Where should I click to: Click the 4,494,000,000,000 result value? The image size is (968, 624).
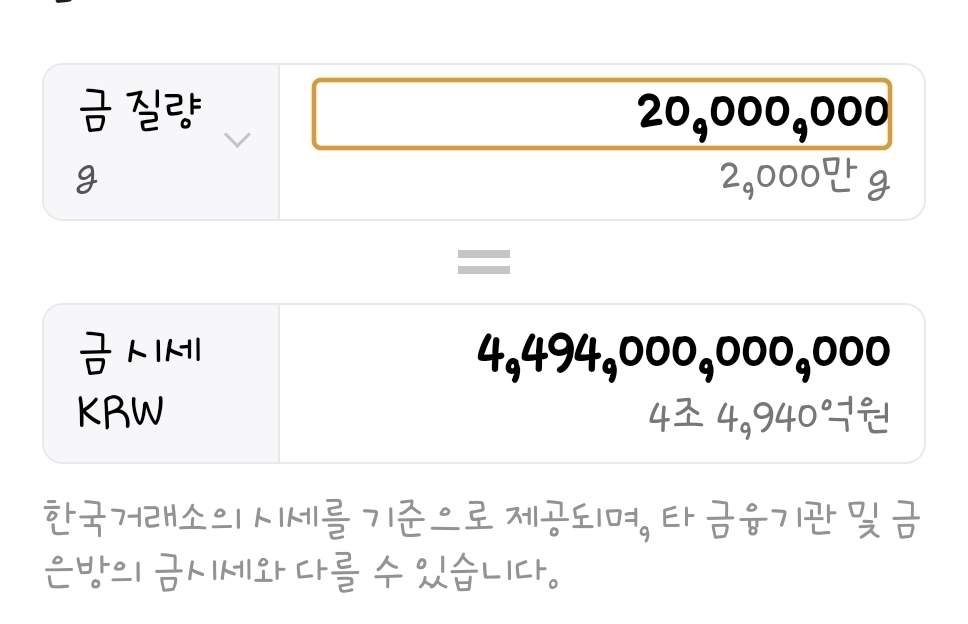[684, 352]
